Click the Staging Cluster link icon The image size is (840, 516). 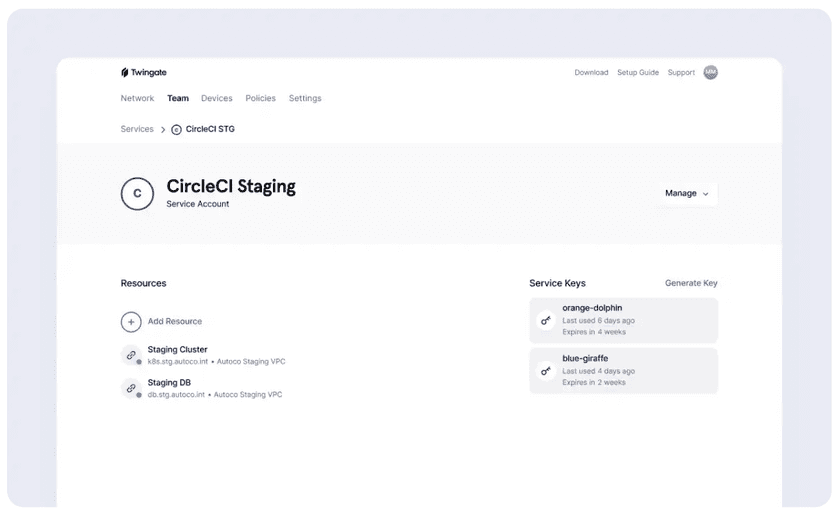tap(131, 355)
